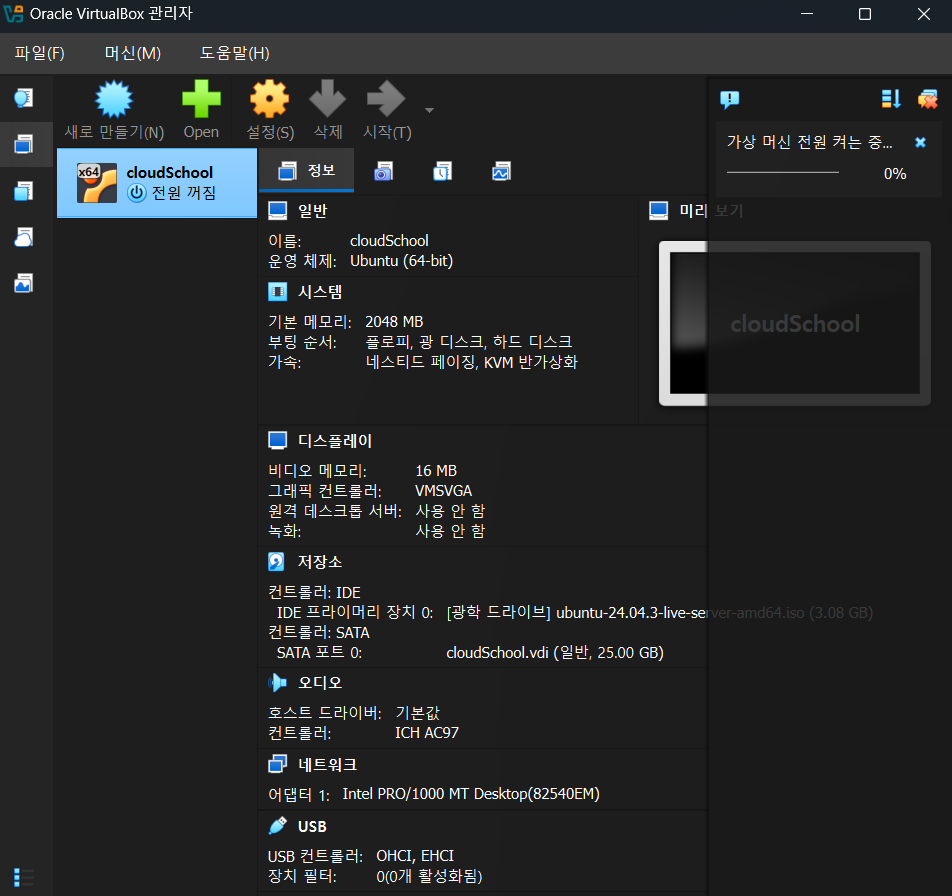Screen dimensions: 952x896
Task: Click the 0(0개 활성화됨) device filters value
Action: coord(429,877)
